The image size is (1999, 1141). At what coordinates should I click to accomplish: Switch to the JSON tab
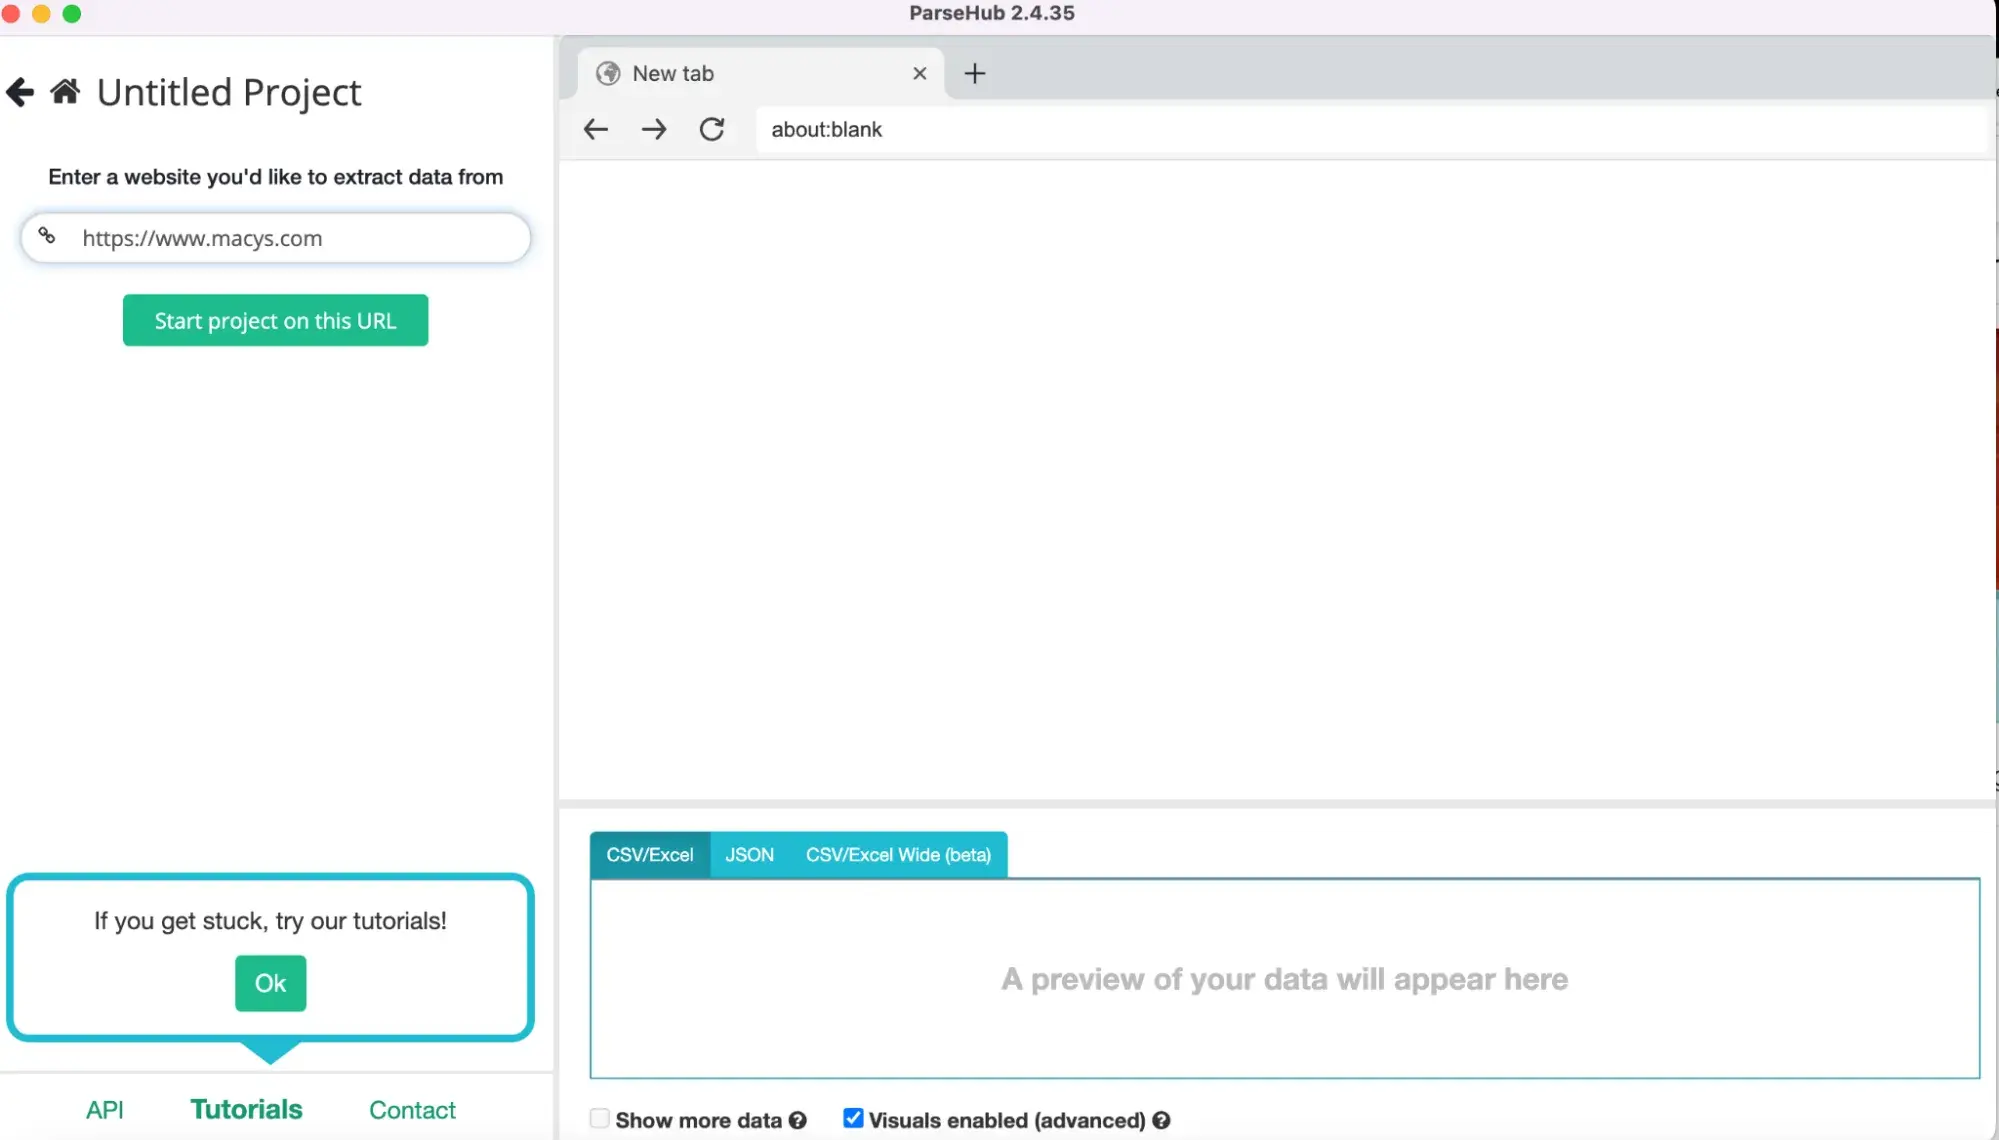tap(750, 855)
